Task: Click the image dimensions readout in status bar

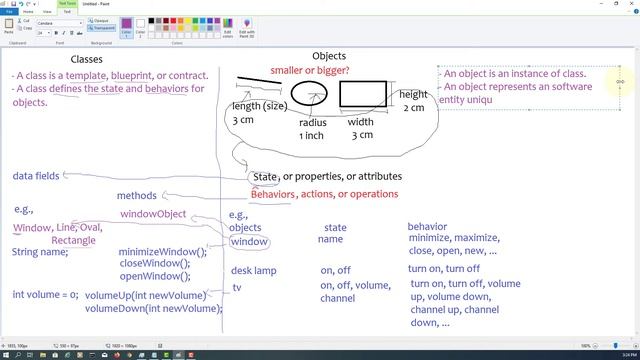Action: pos(122,346)
